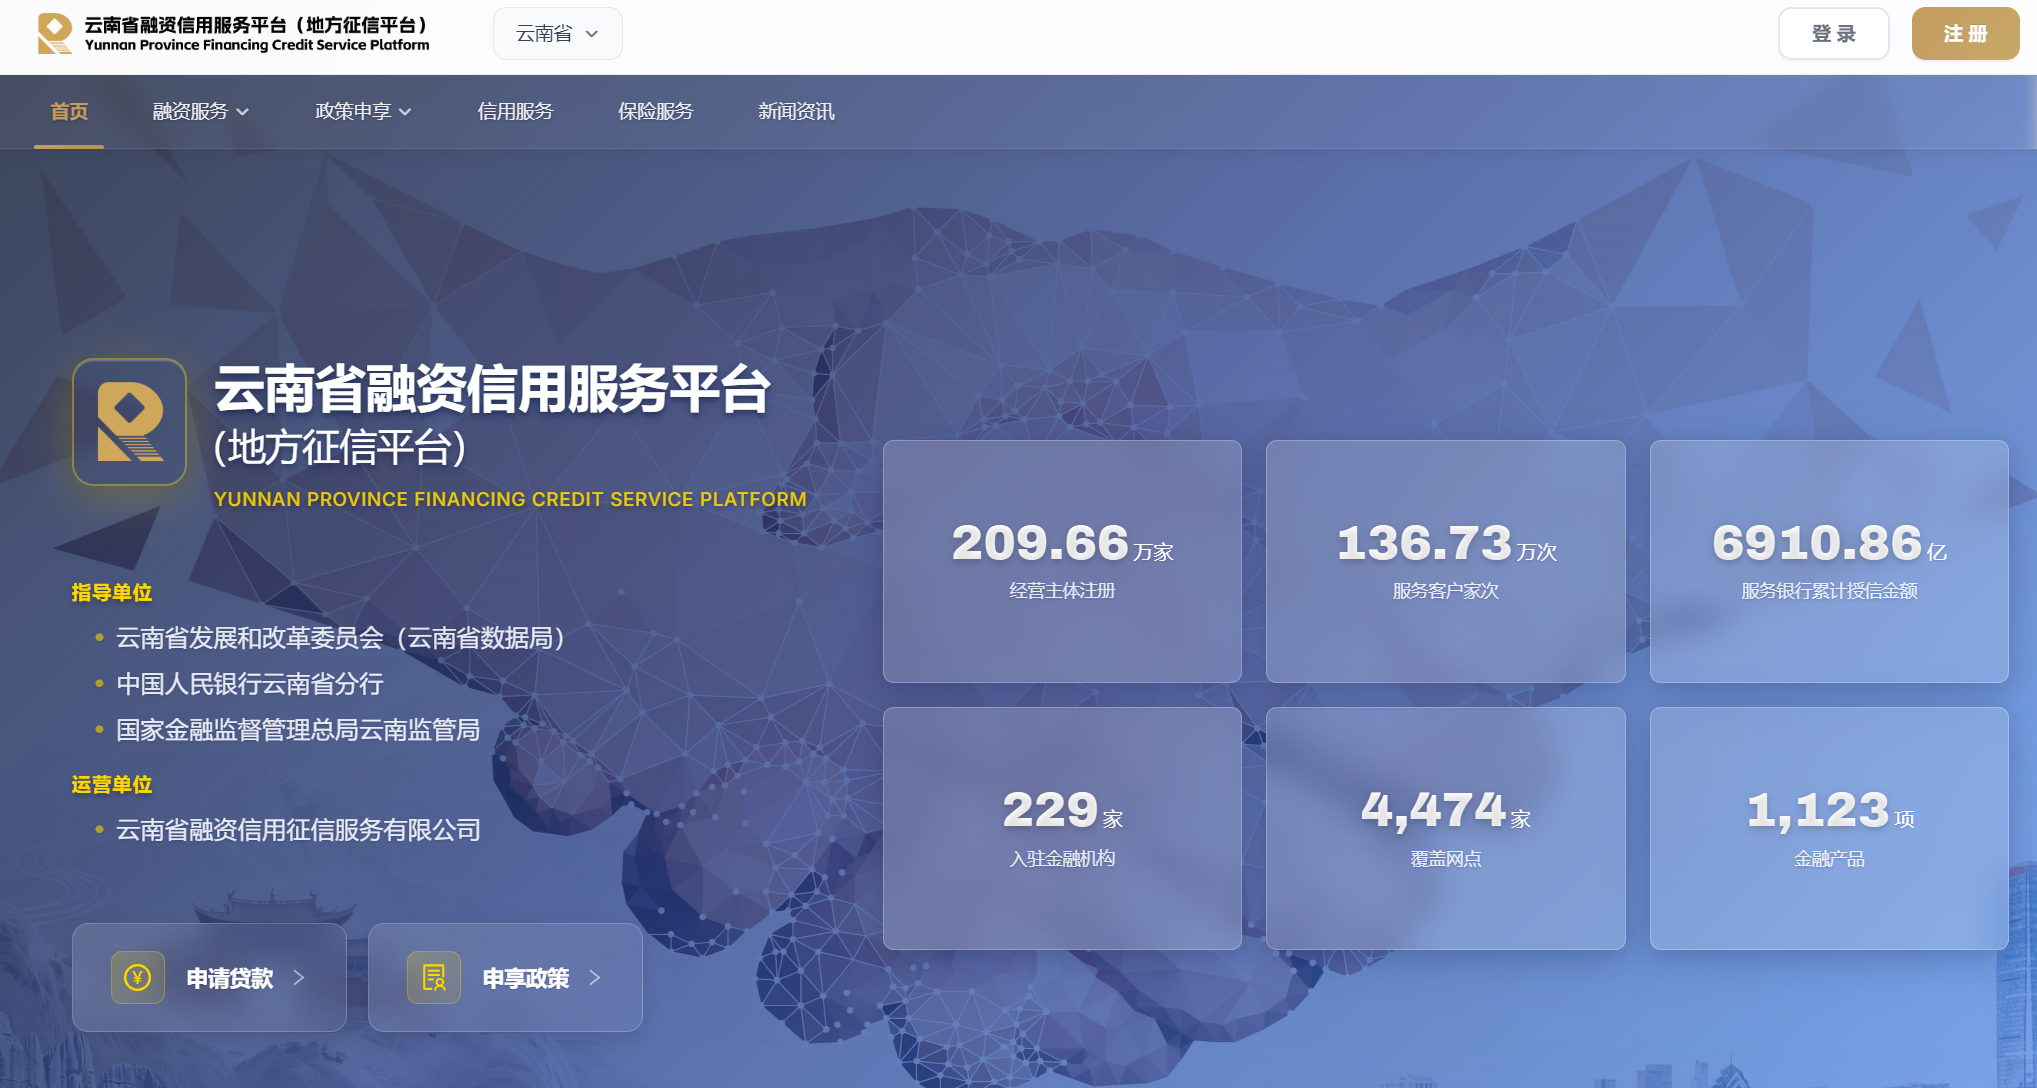The height and width of the screenshot is (1088, 2037).
Task: Open the 保险服务 menu item
Action: pyautogui.click(x=656, y=112)
